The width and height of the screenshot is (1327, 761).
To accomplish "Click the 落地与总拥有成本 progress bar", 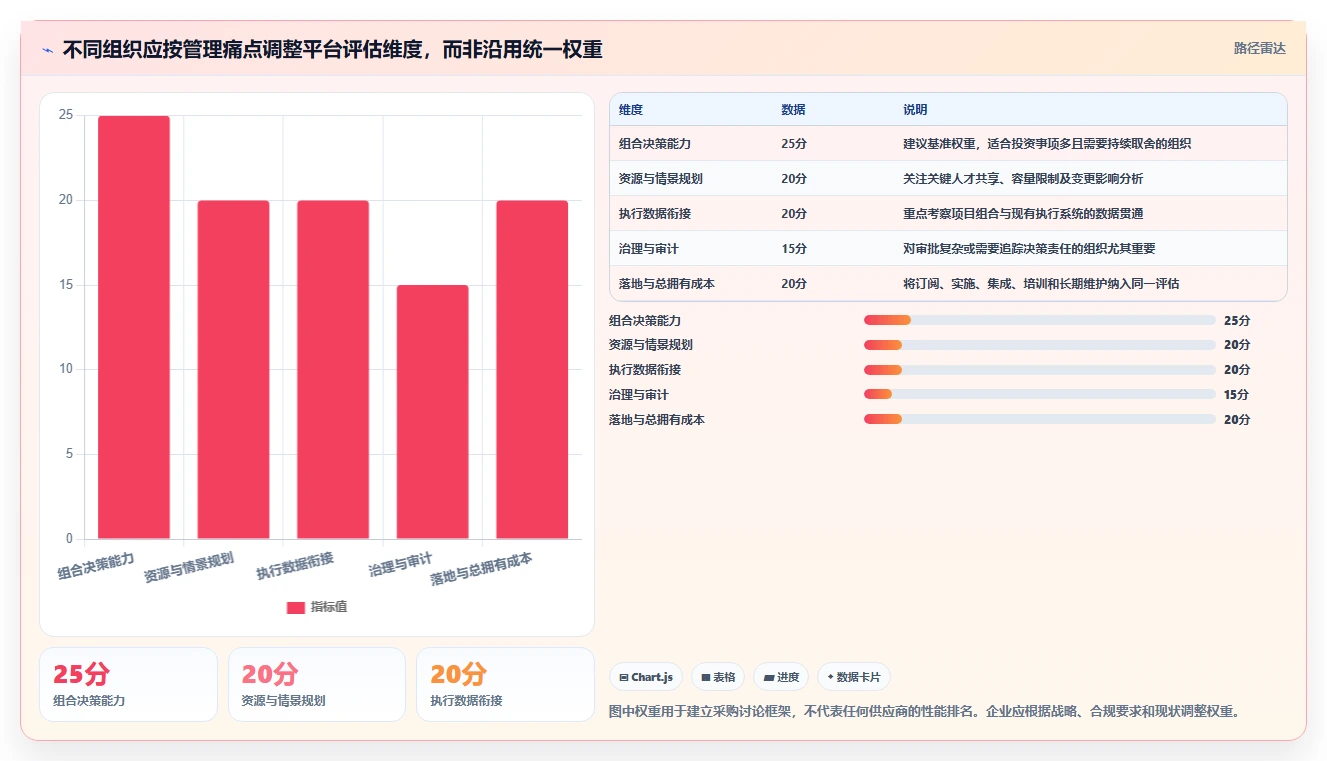I will 1040,420.
